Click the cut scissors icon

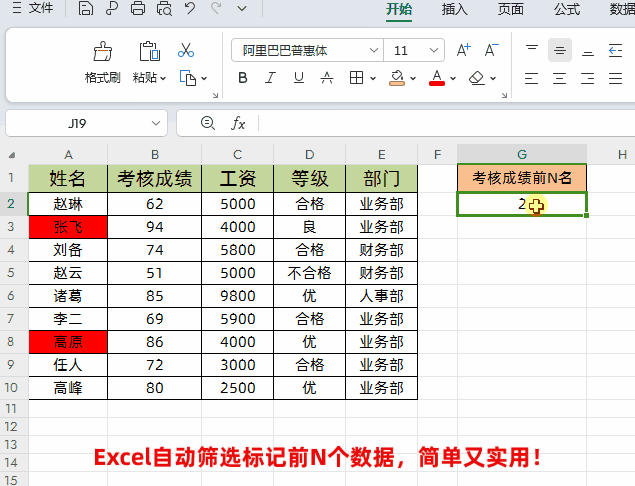186,50
